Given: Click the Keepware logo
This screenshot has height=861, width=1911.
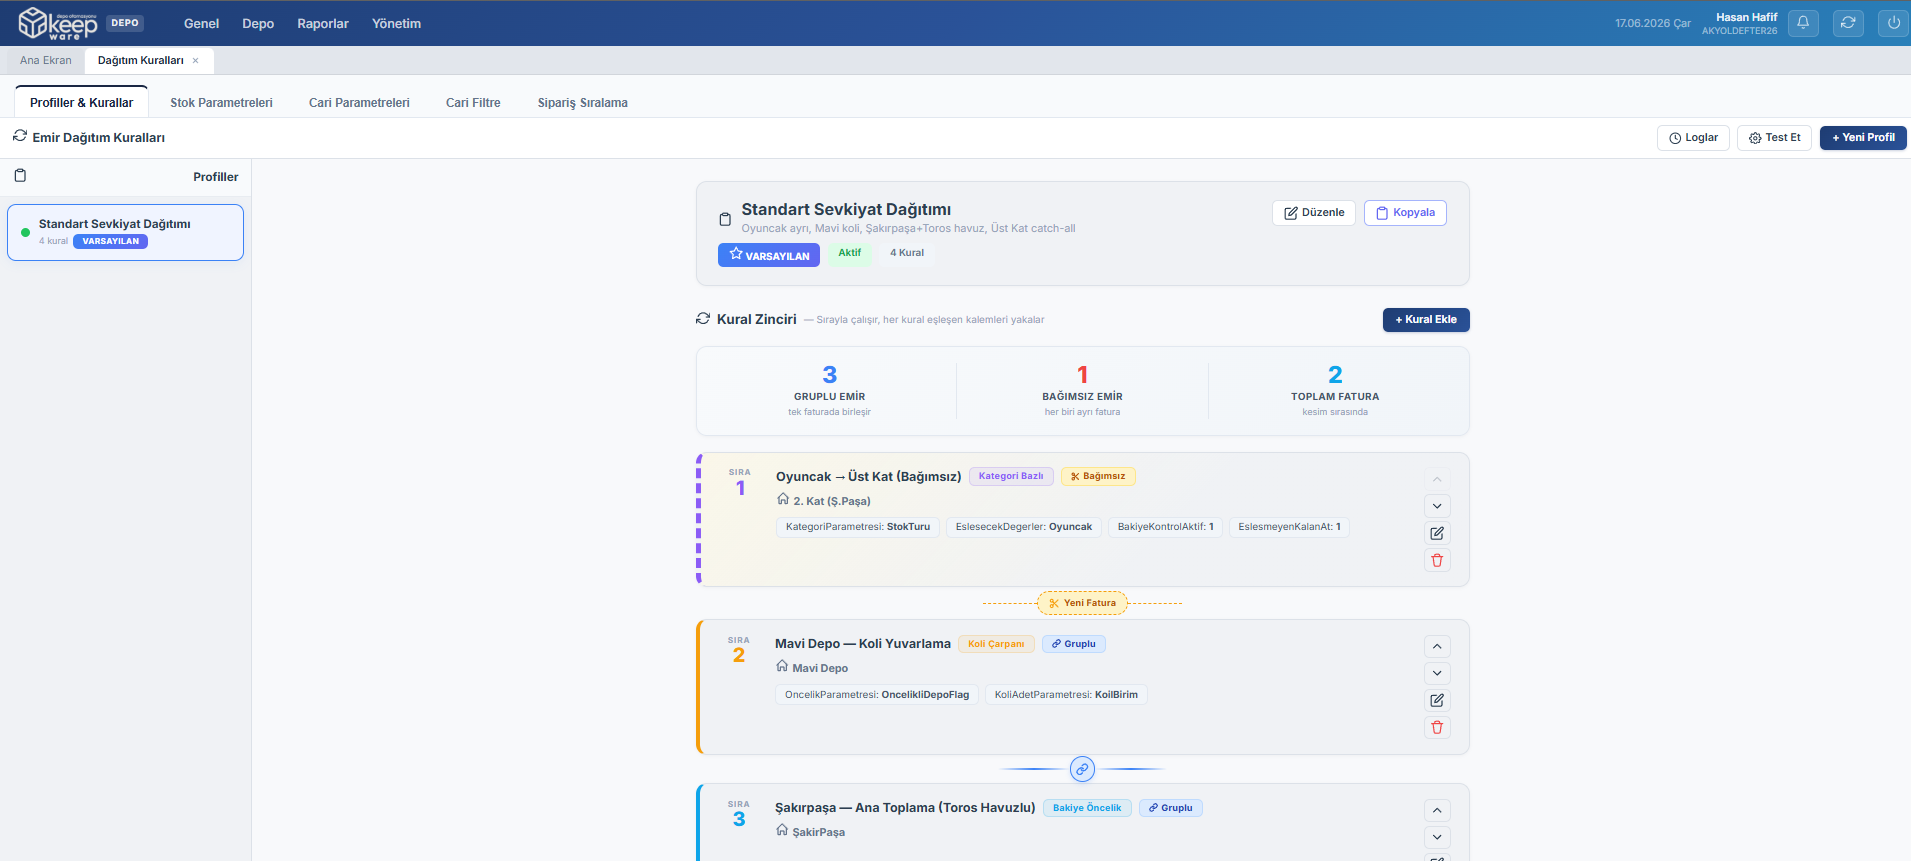Looking at the screenshot, I should coord(58,23).
